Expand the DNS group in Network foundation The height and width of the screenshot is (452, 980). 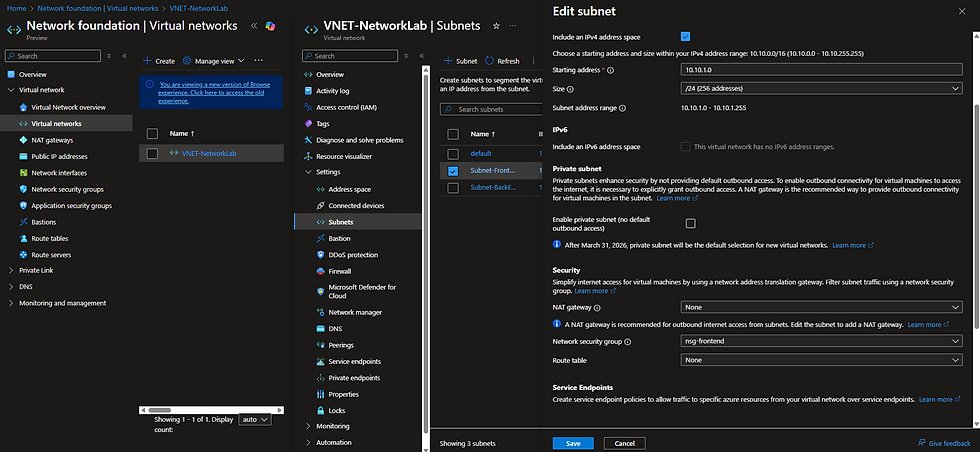(x=11, y=287)
